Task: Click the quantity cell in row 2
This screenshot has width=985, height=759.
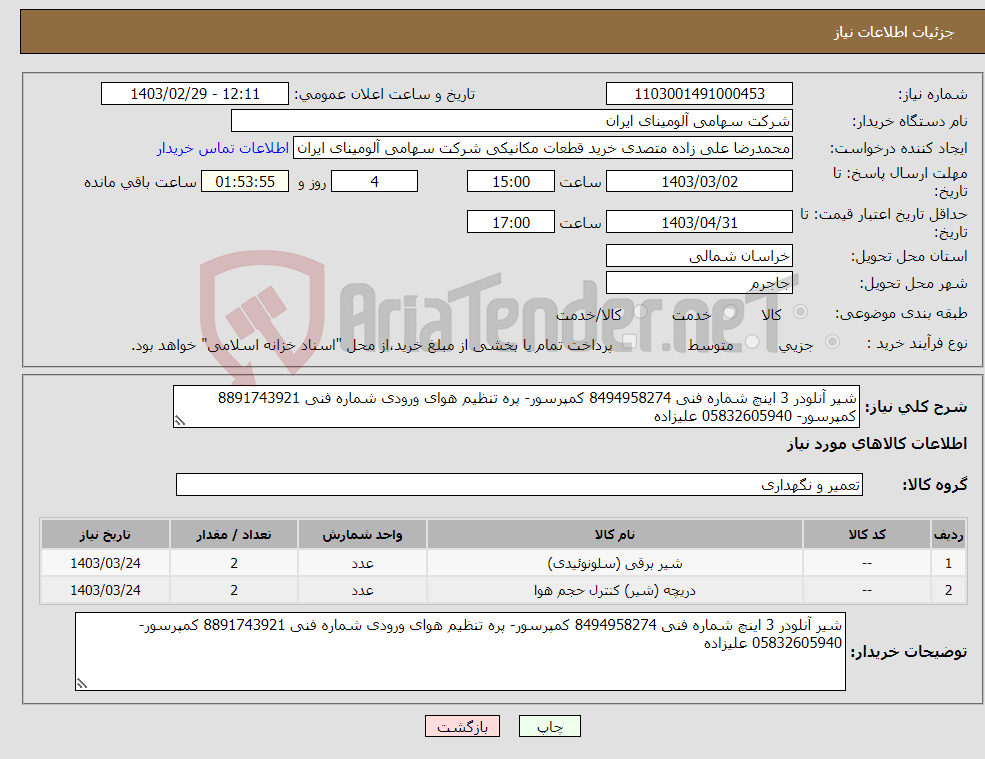Action: point(234,590)
